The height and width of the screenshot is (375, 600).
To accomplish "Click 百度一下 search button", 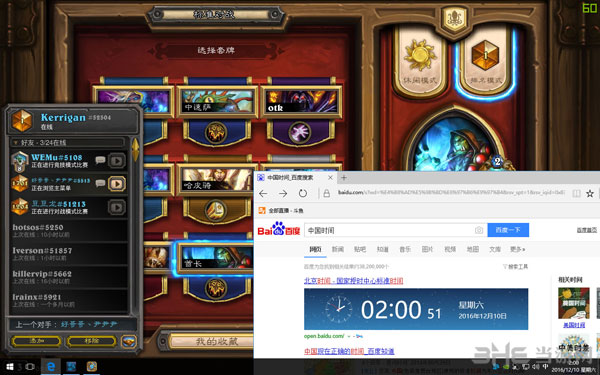I will [x=508, y=230].
